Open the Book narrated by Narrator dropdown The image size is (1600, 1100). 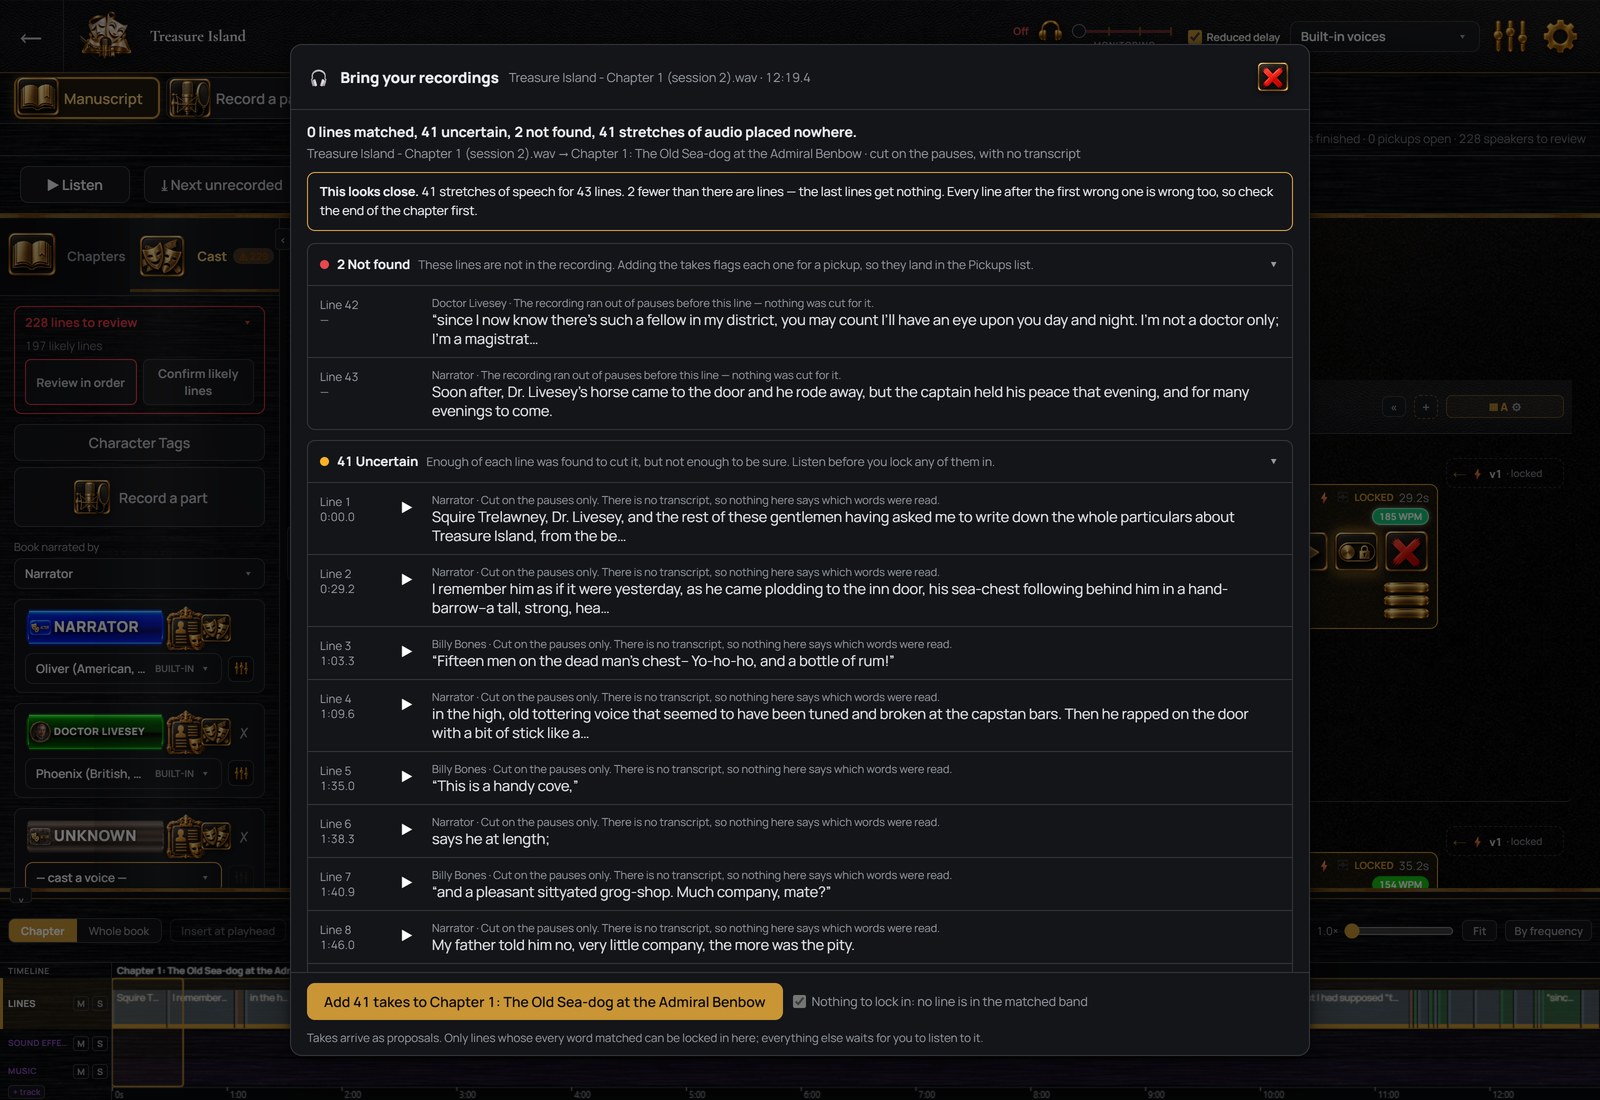[139, 574]
